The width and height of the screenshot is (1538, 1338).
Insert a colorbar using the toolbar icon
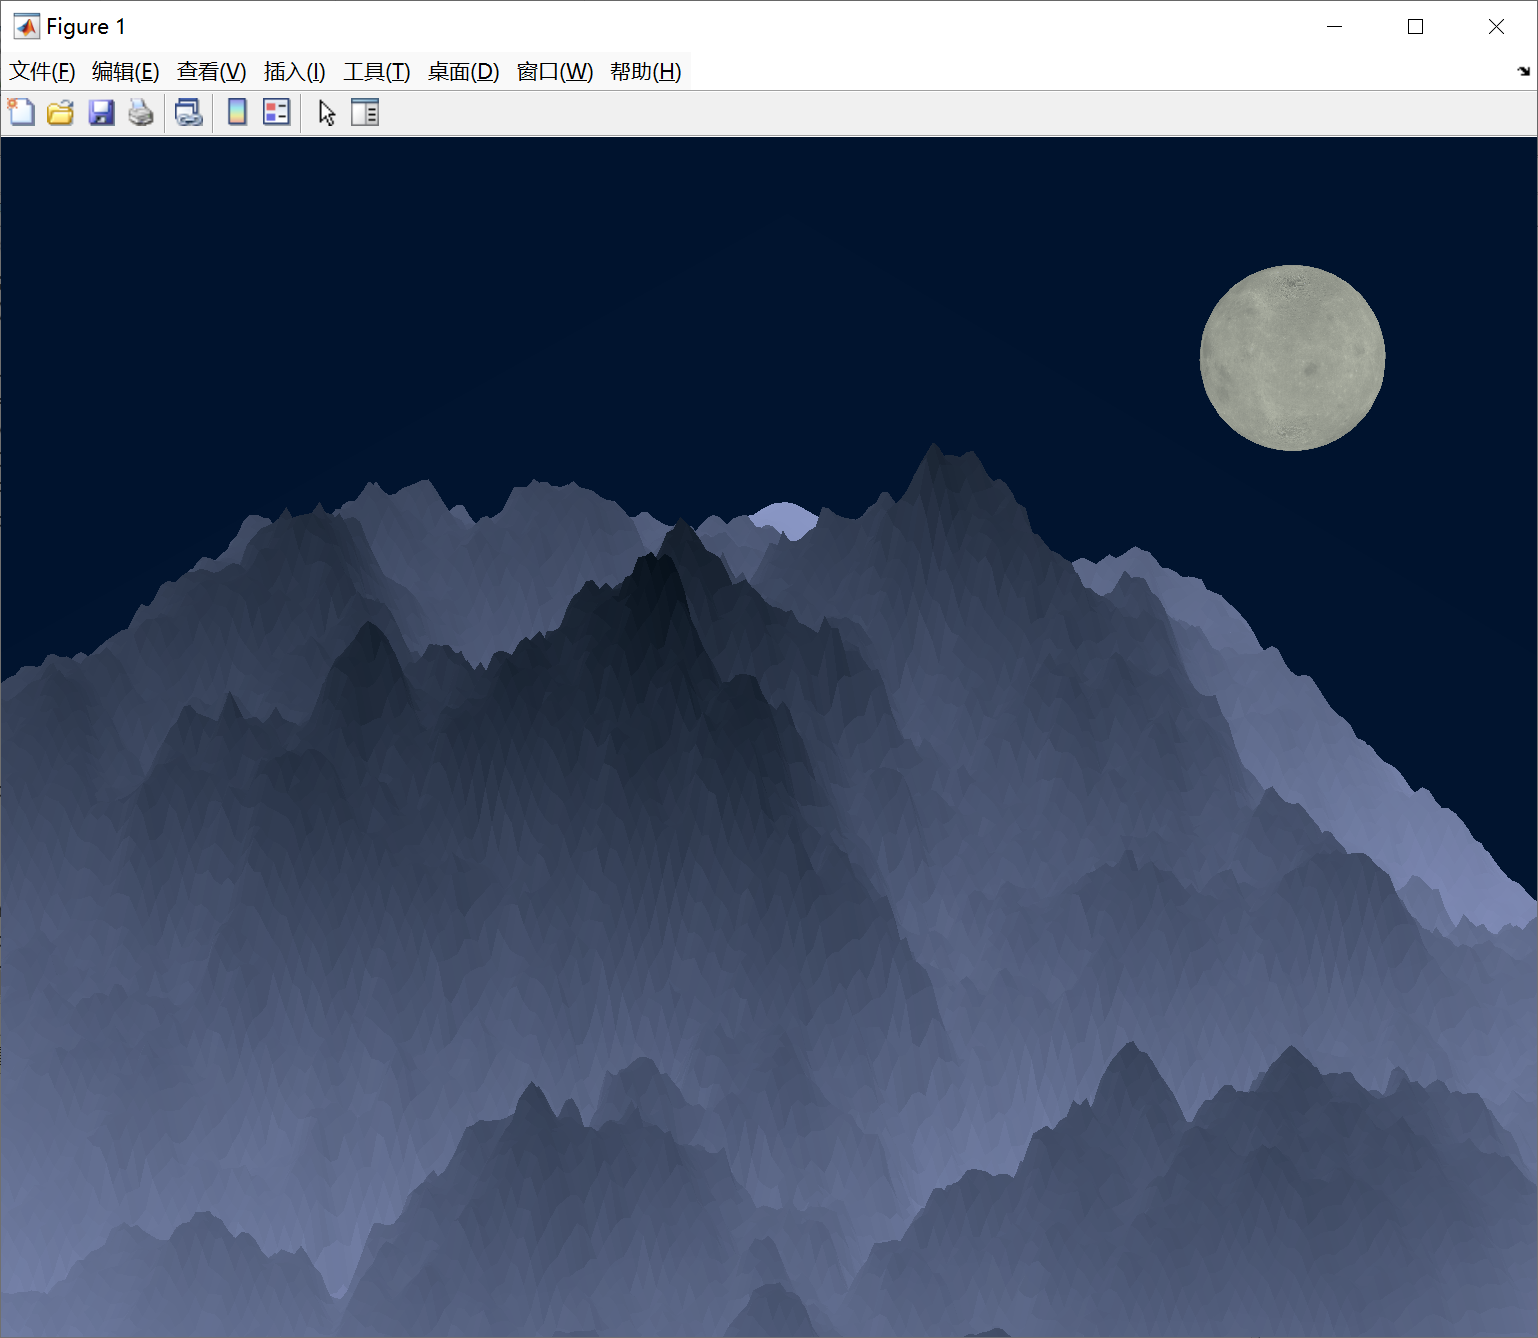[237, 113]
